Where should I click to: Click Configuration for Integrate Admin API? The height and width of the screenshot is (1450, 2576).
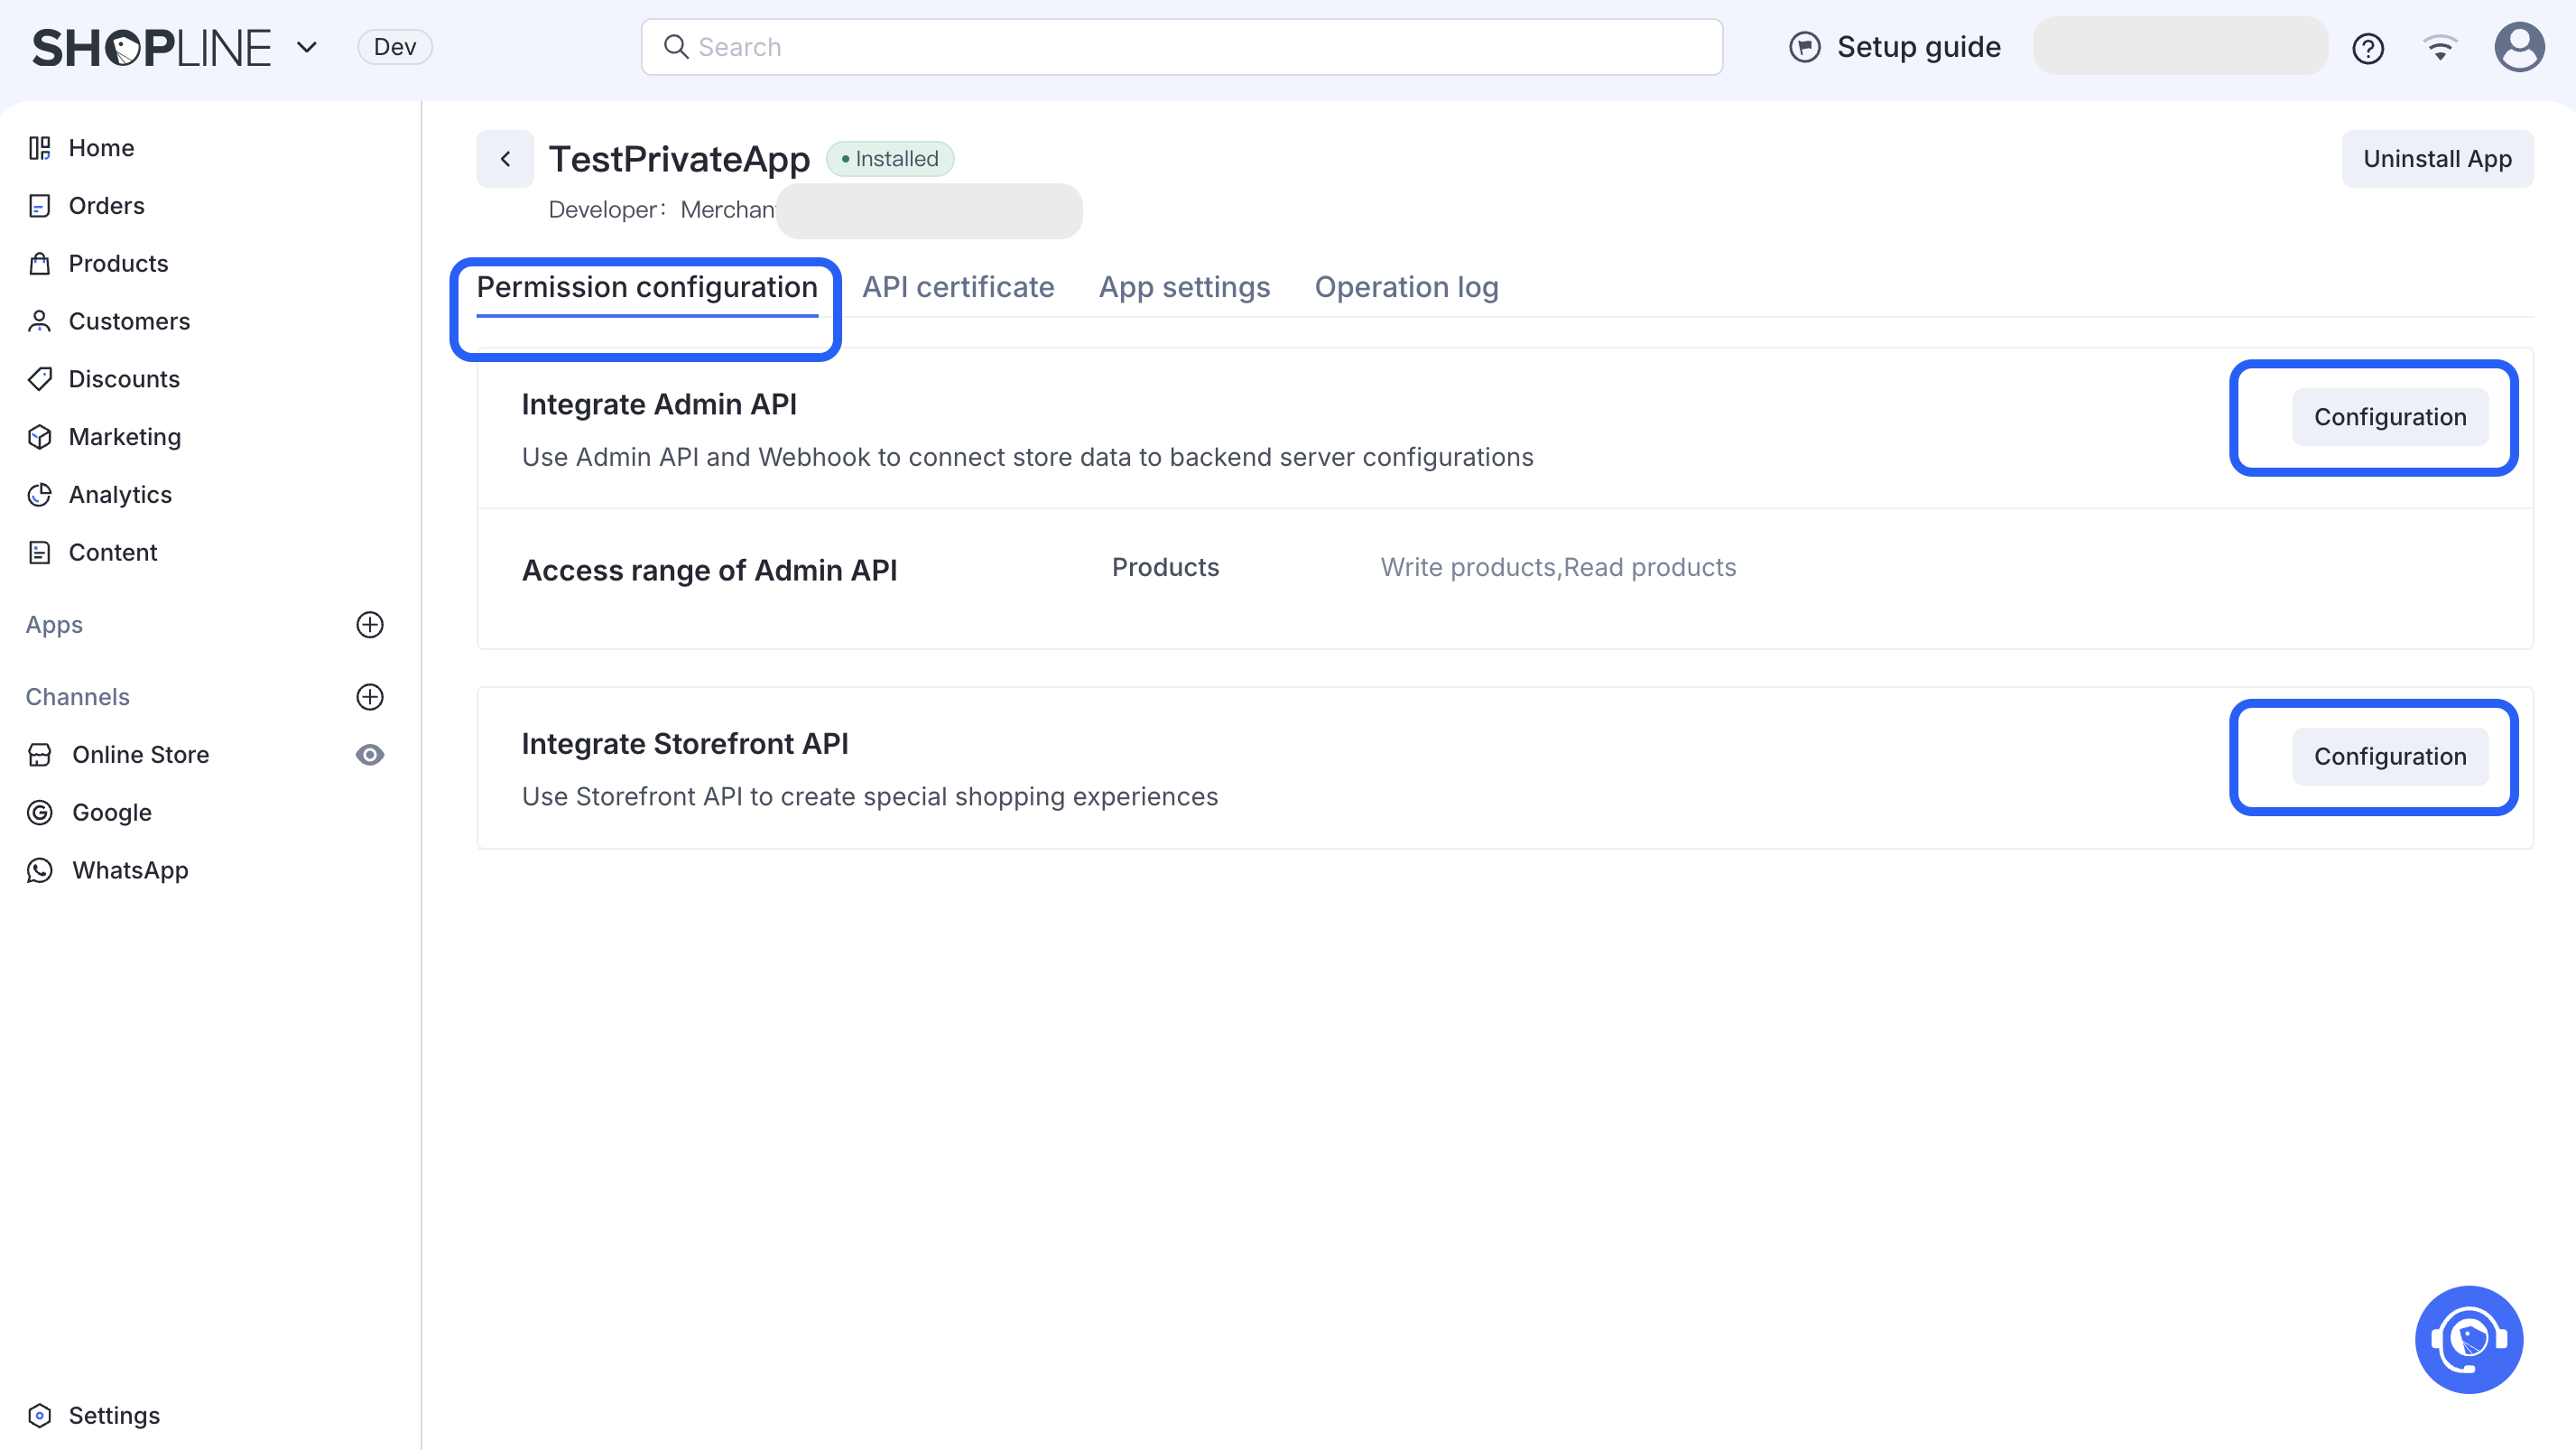(2389, 417)
